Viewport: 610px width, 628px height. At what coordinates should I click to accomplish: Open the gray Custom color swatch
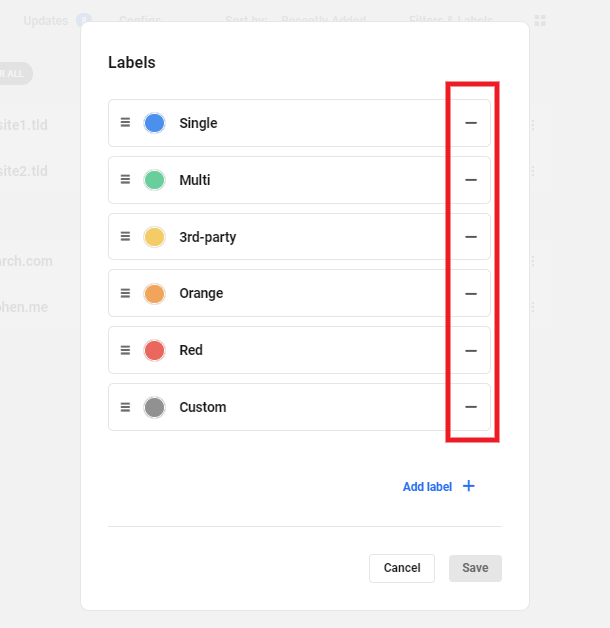click(154, 407)
